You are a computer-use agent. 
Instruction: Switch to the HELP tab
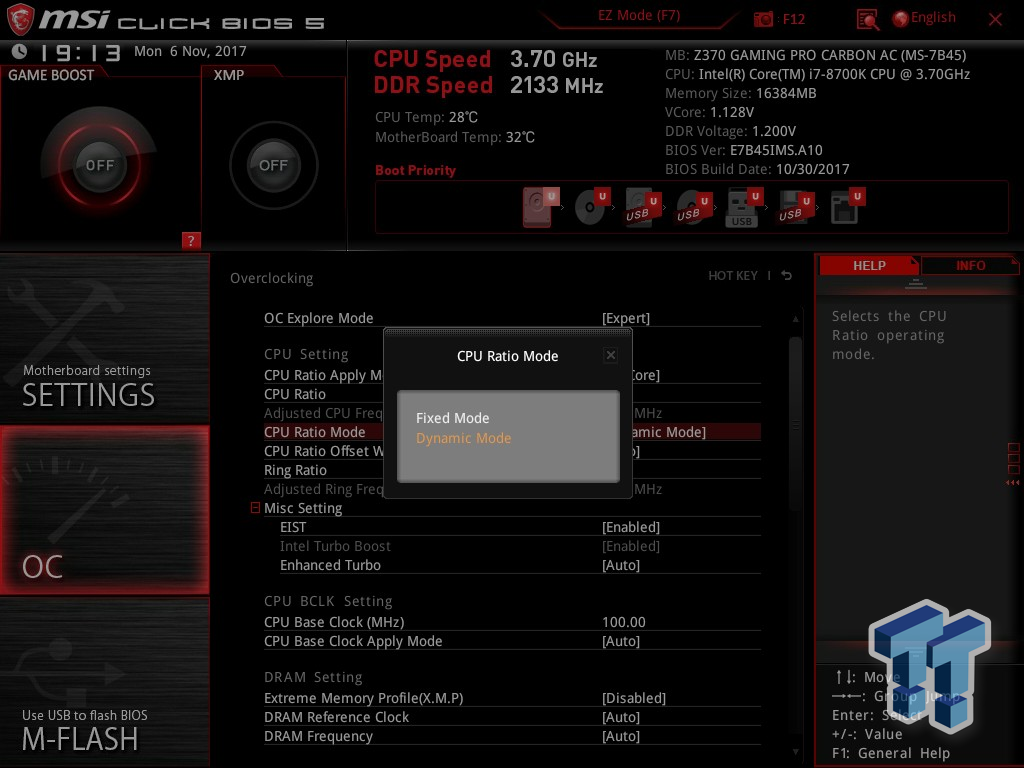[869, 266]
